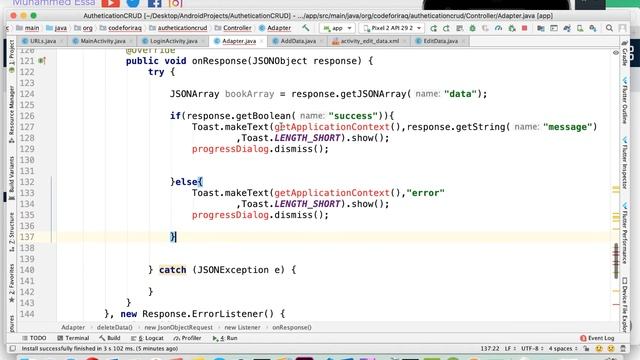The width and height of the screenshot is (640, 360).
Task: Open the AVD Manager icon
Action: coord(580,28)
